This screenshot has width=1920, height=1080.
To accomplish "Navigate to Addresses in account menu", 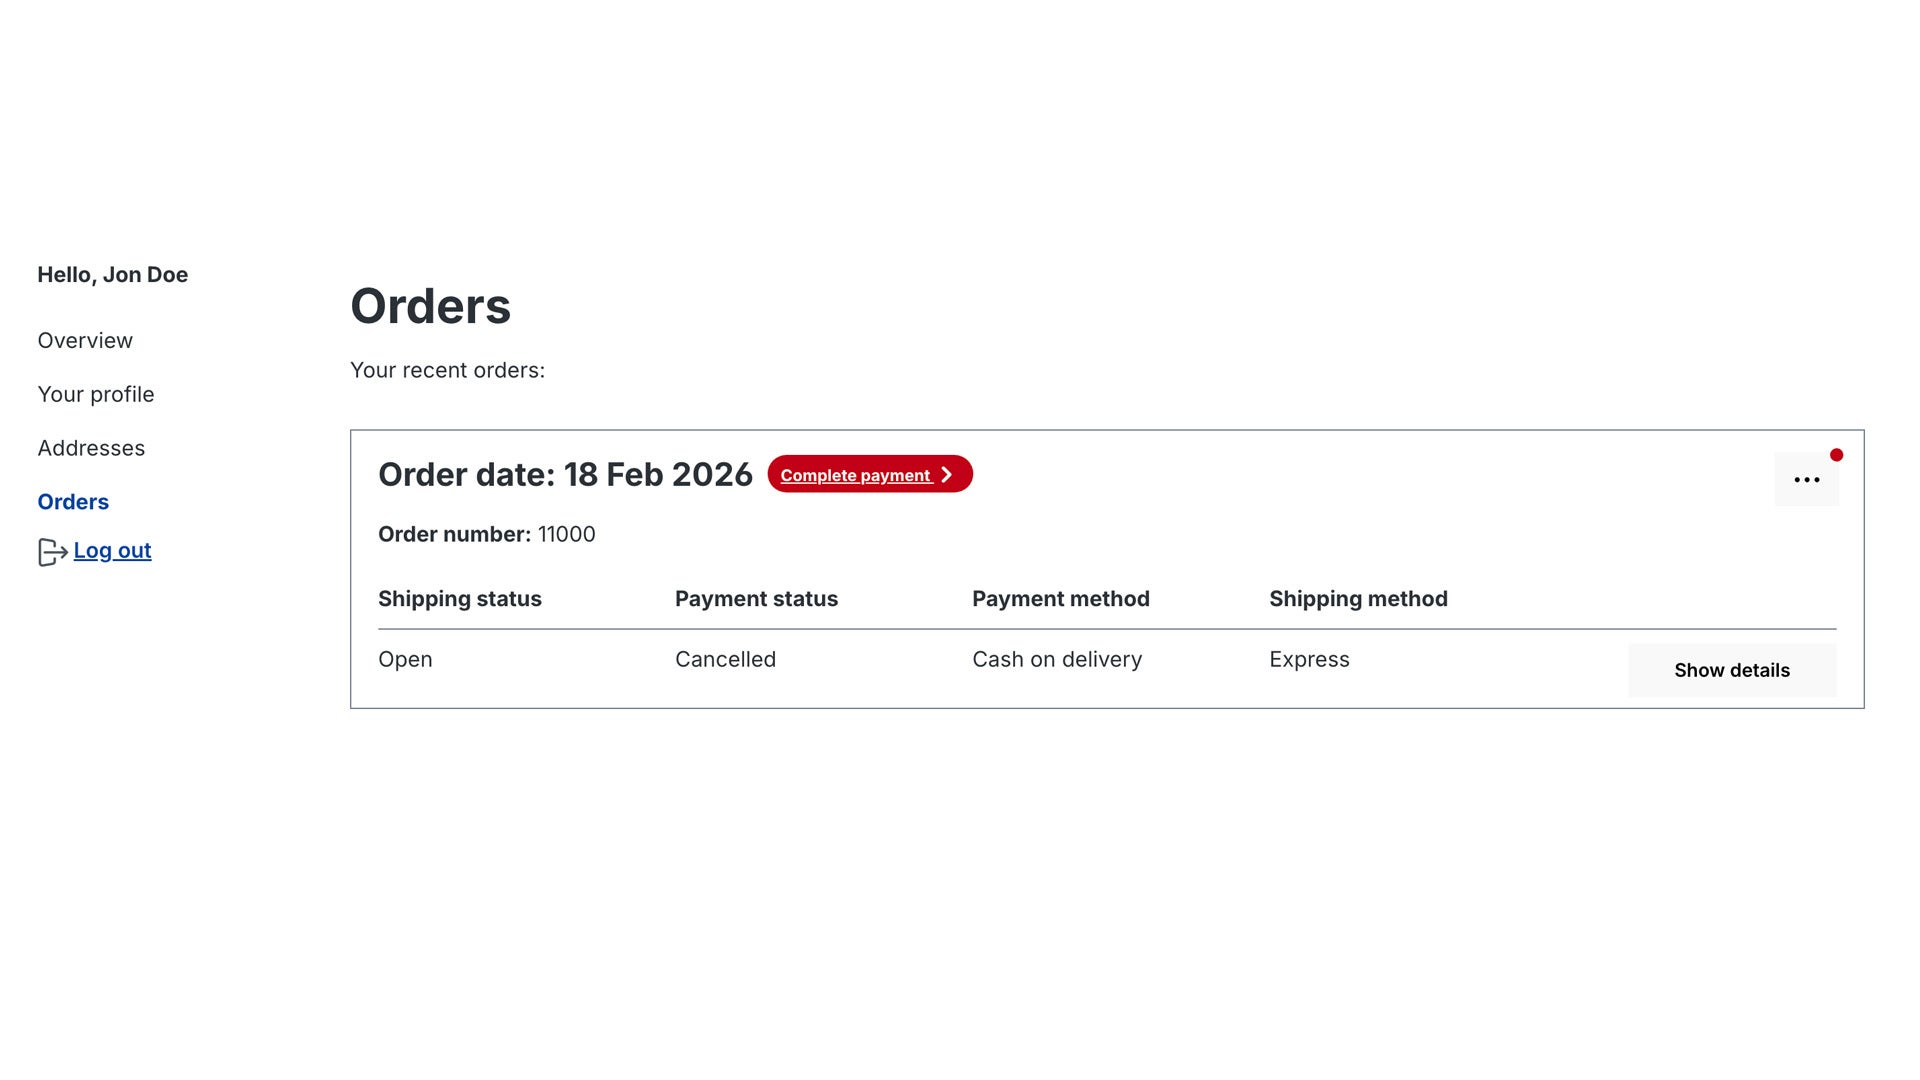I will [x=91, y=449].
